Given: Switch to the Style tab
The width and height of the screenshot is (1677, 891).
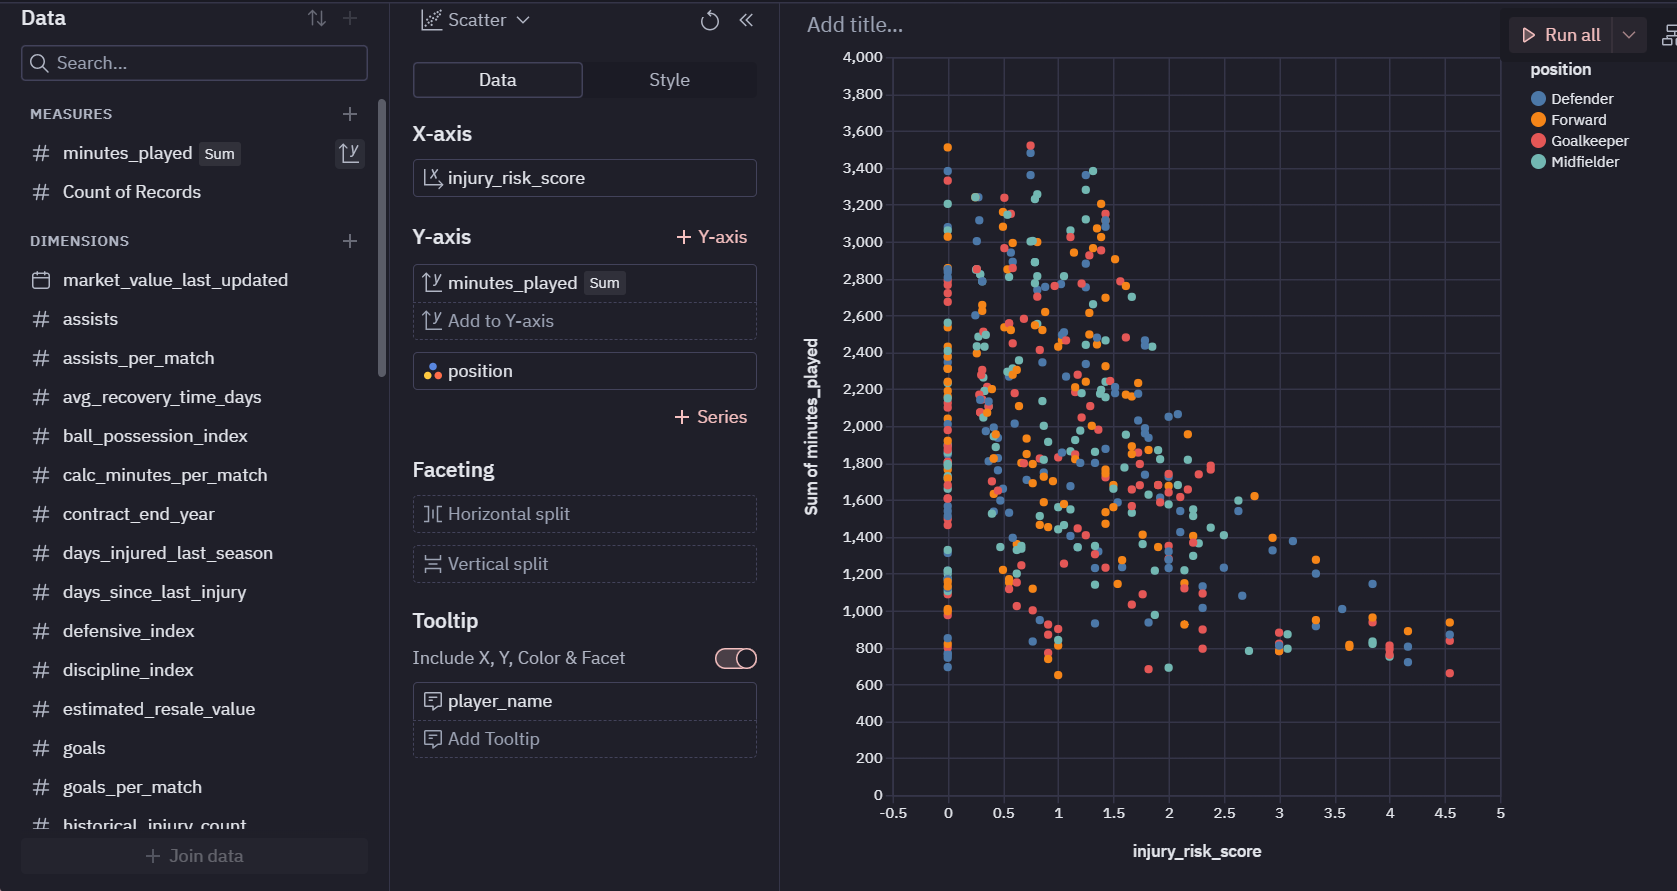Looking at the screenshot, I should click(669, 80).
